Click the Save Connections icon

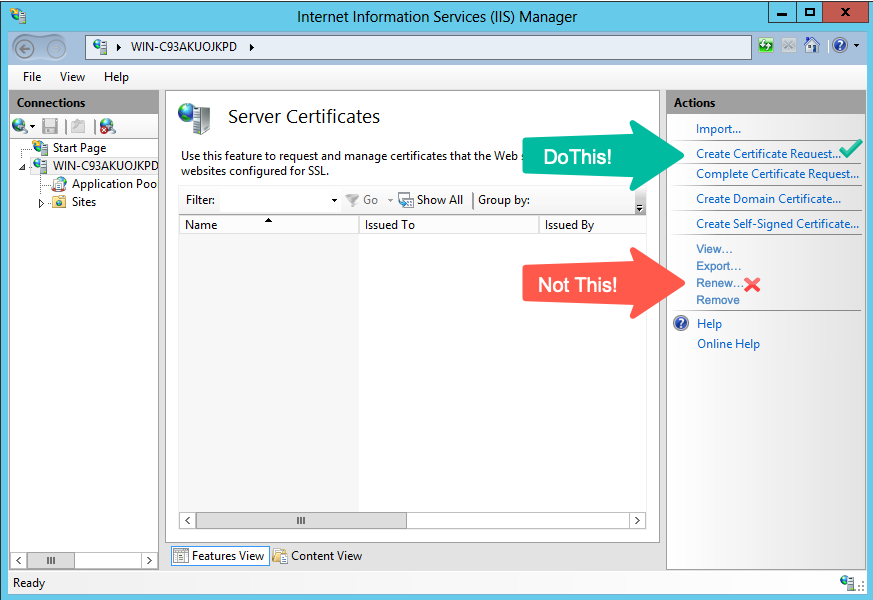(x=50, y=125)
